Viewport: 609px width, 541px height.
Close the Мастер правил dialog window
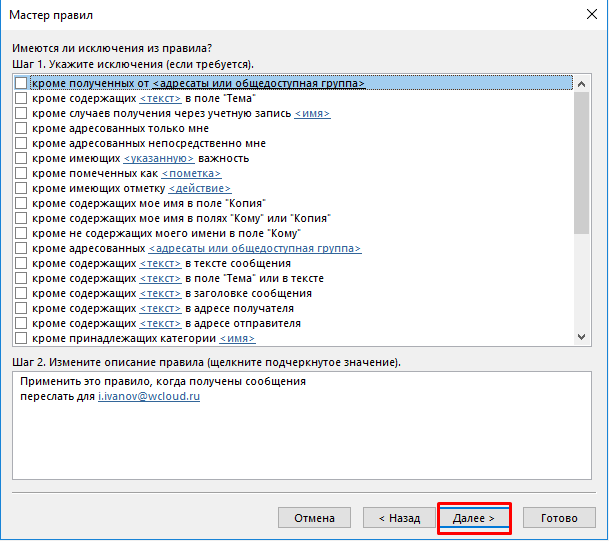pyautogui.click(x=584, y=15)
